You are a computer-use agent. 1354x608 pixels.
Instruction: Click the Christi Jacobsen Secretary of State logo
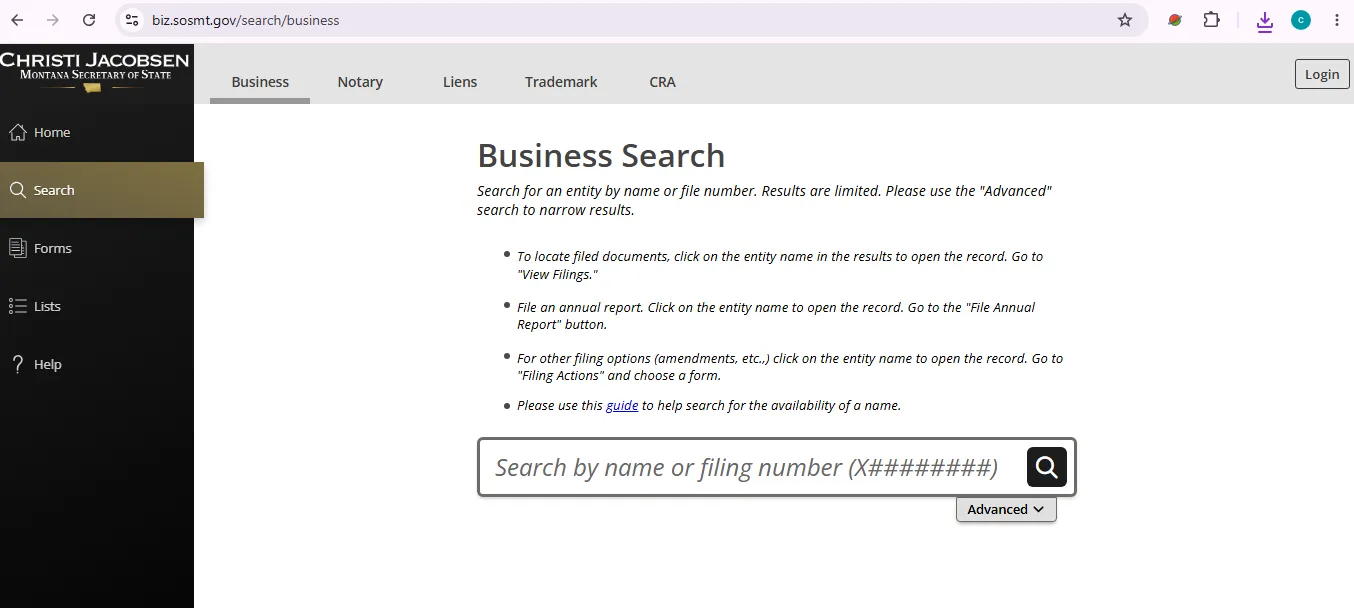point(95,72)
